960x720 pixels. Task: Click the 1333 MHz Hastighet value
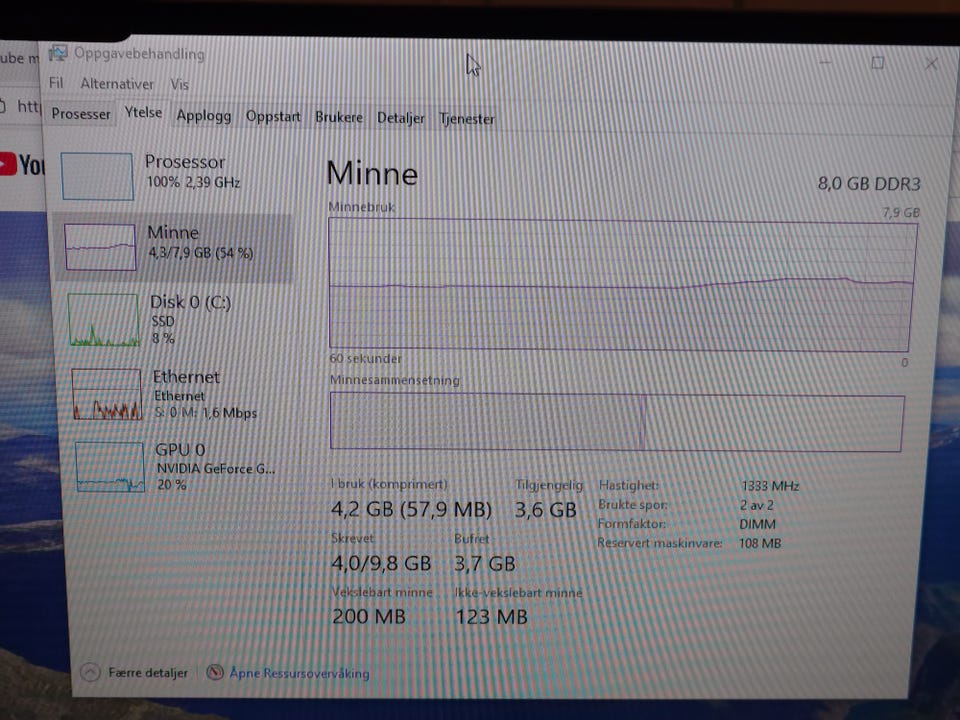click(770, 486)
